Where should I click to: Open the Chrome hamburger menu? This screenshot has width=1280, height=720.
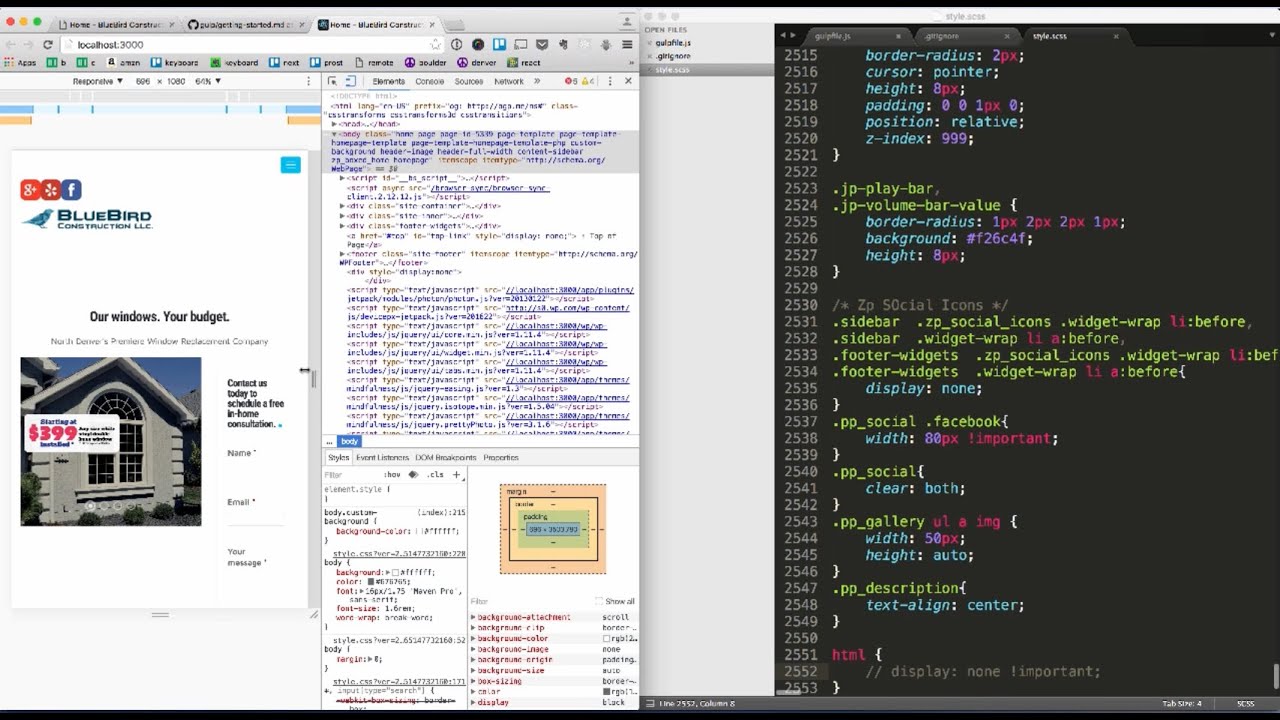click(x=627, y=45)
